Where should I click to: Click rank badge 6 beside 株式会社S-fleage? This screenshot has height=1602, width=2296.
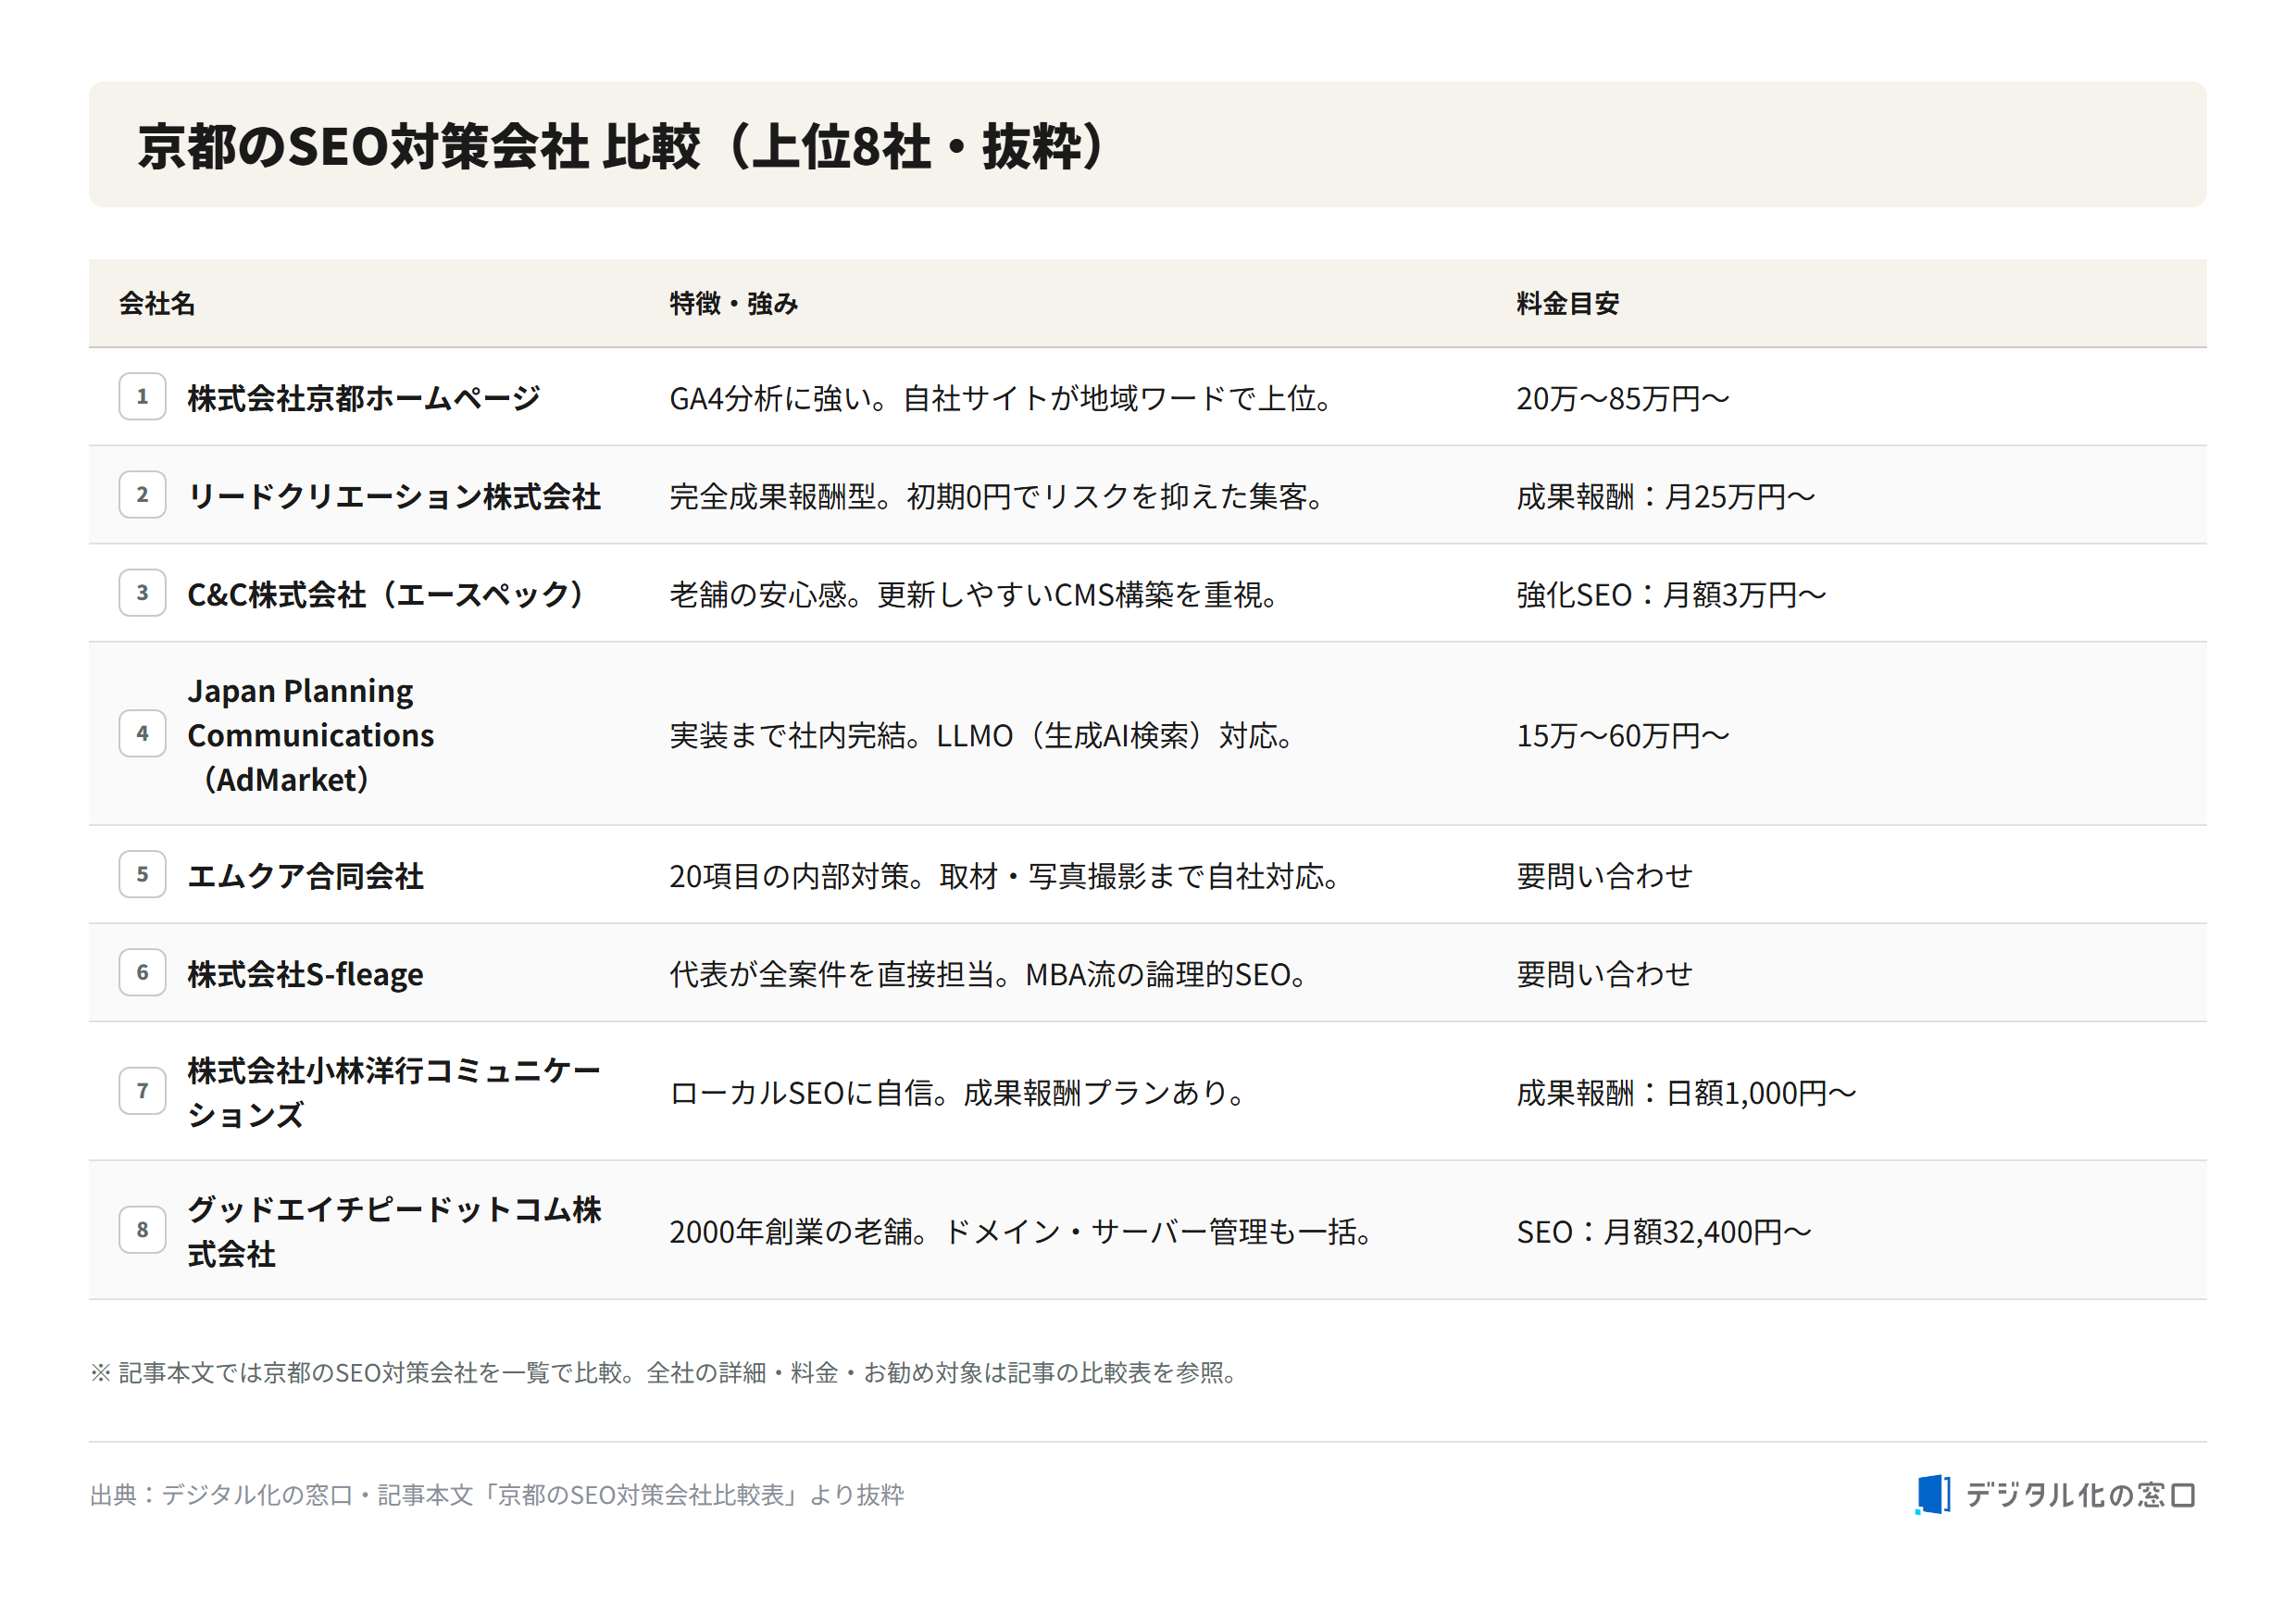click(x=142, y=973)
